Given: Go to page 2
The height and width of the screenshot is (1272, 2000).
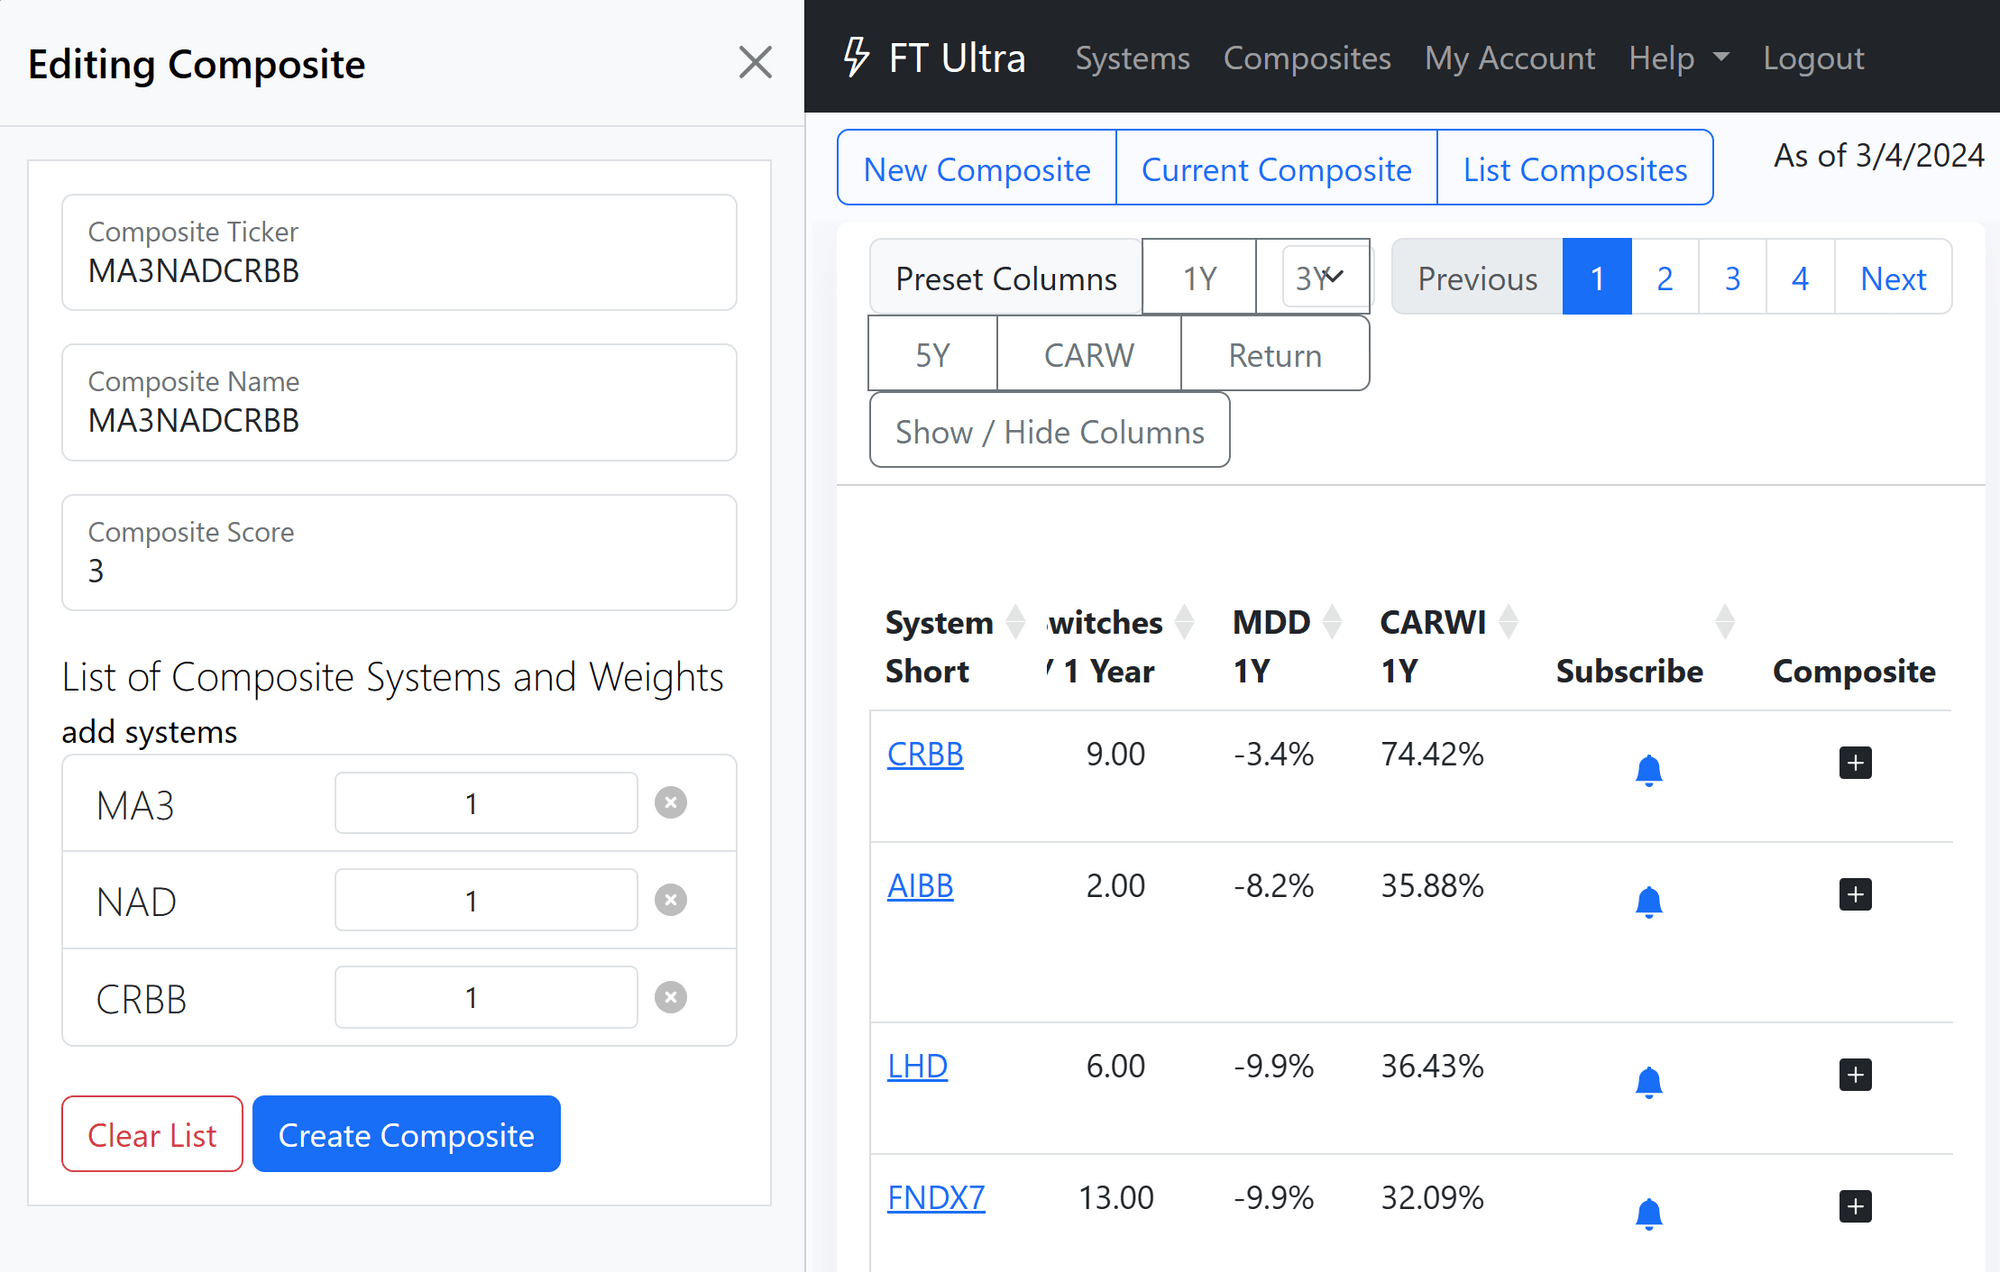Looking at the screenshot, I should coord(1665,277).
